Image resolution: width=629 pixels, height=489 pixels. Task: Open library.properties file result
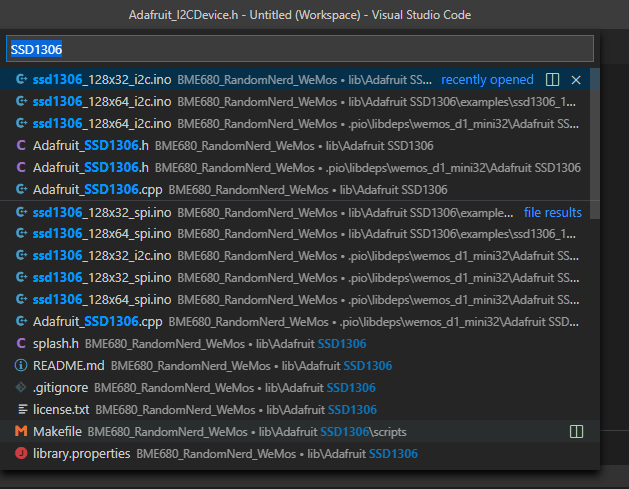click(x=300, y=454)
